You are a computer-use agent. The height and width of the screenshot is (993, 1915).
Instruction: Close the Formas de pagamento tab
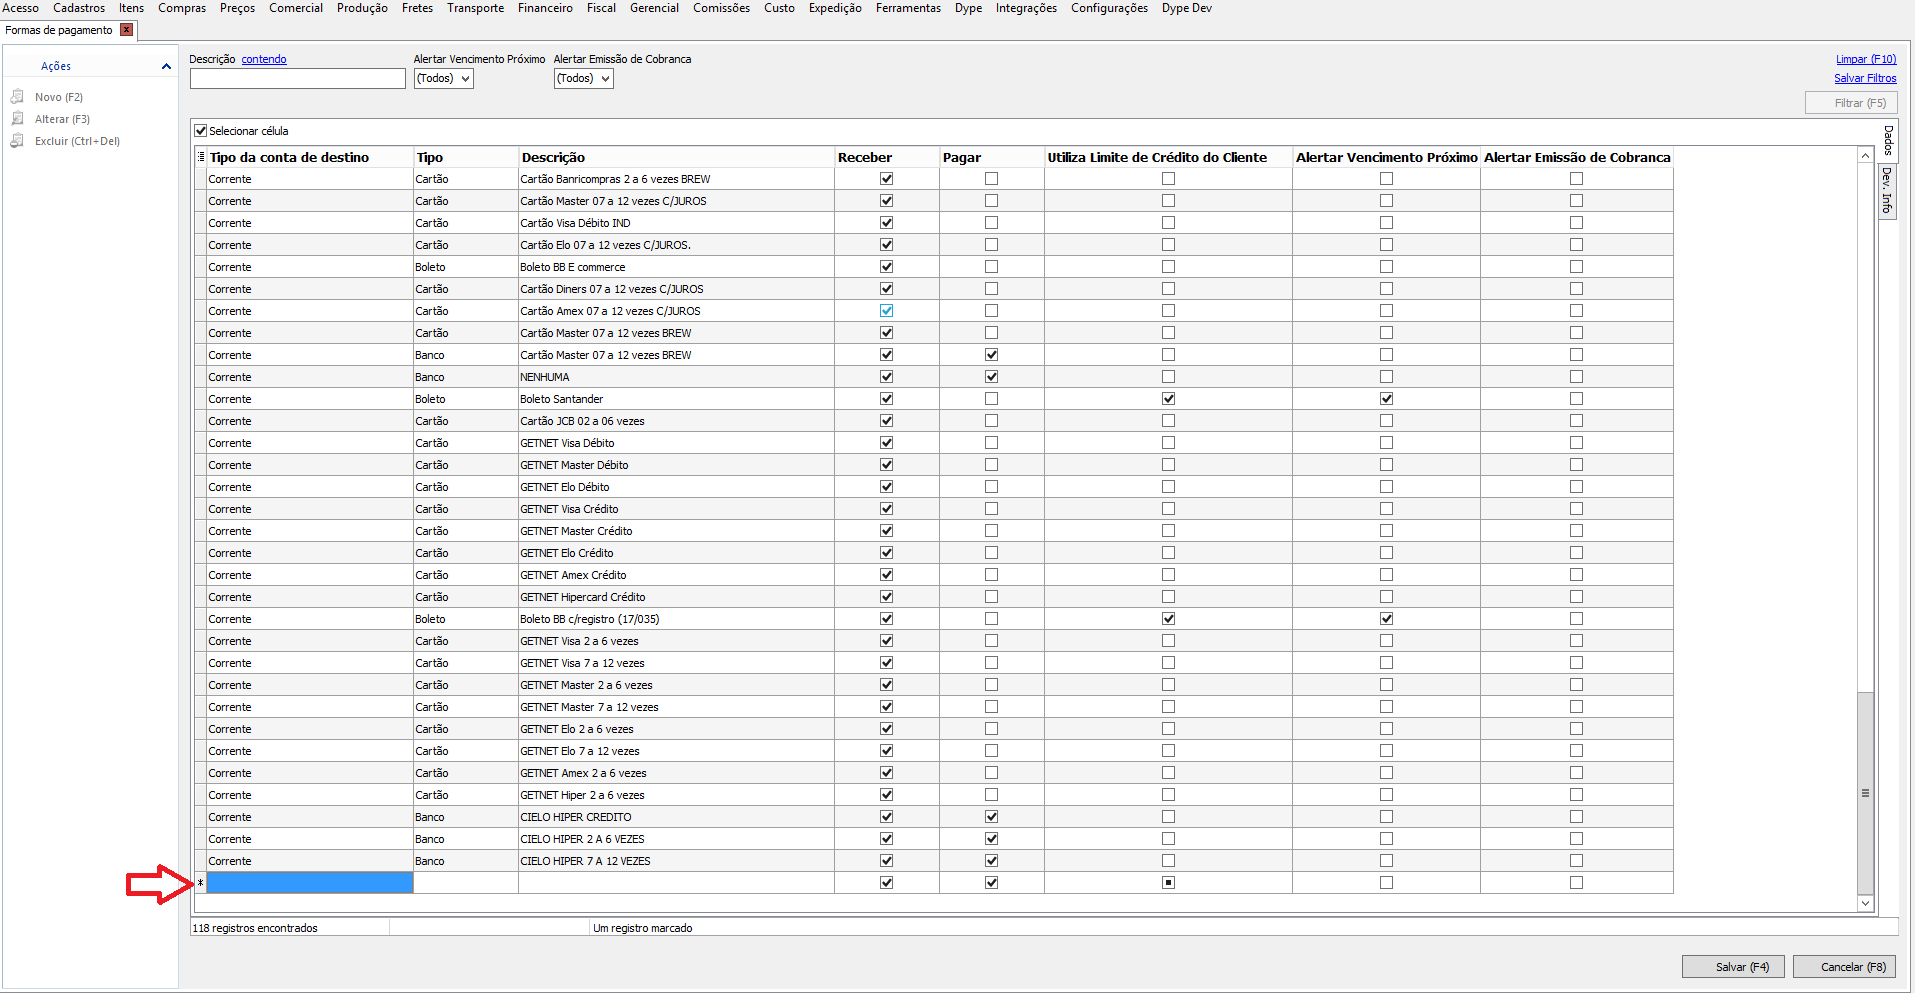point(126,30)
